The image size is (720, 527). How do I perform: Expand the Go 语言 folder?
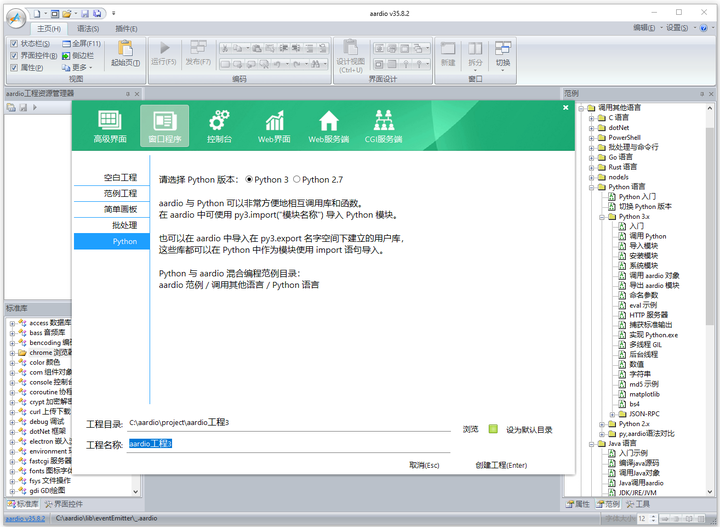[x=591, y=157]
